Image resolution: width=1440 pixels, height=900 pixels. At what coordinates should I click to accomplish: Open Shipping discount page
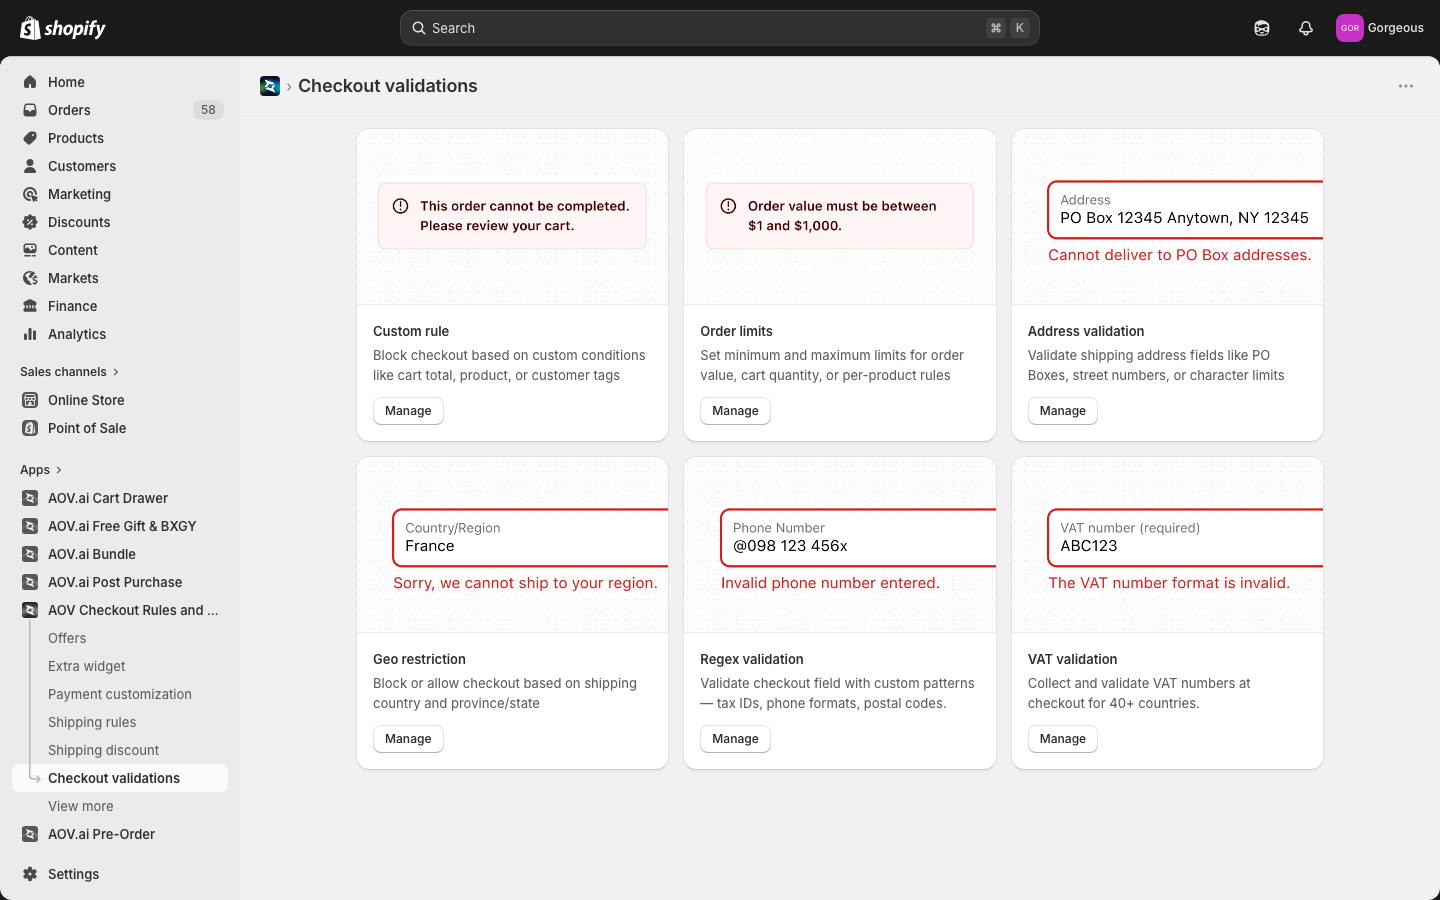[x=104, y=750]
